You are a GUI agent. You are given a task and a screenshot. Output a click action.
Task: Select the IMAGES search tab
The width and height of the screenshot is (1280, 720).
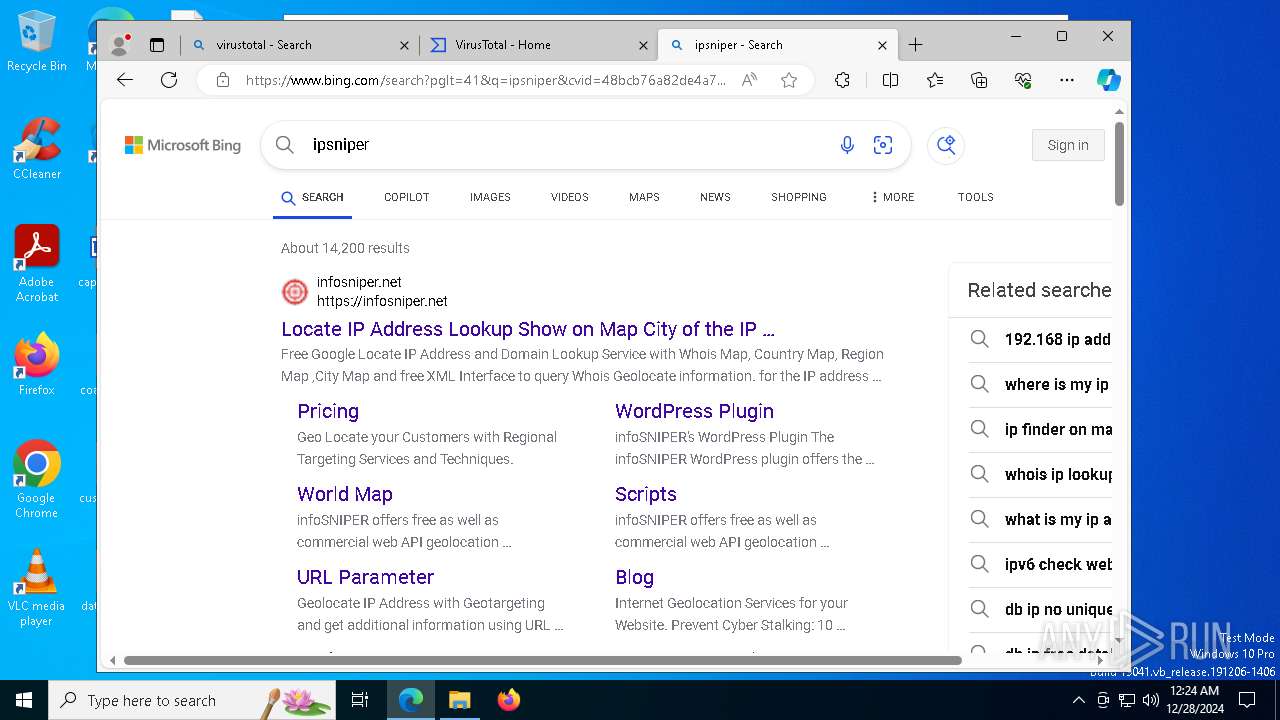coord(490,197)
